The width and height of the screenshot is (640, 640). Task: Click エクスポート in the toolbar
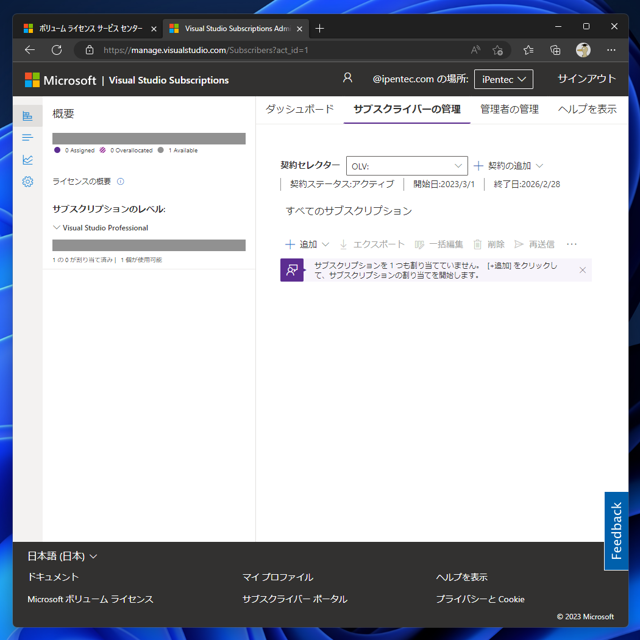372,244
